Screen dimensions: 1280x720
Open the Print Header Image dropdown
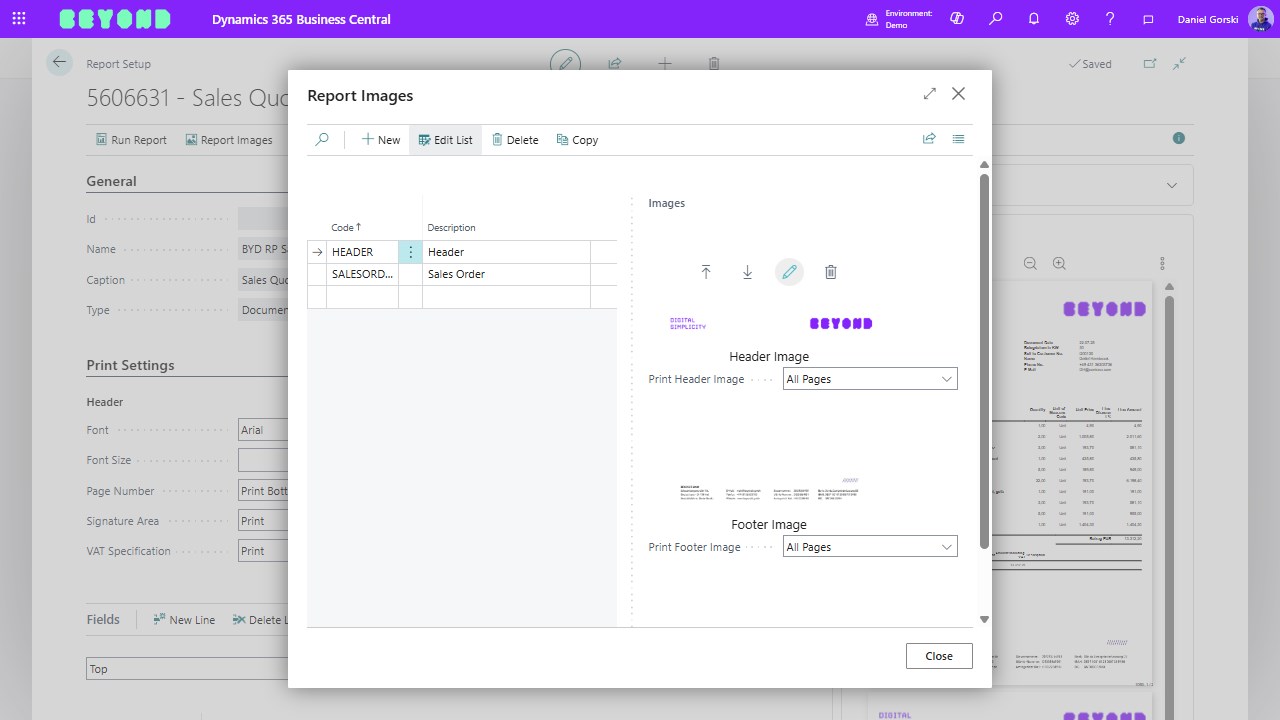(x=869, y=379)
